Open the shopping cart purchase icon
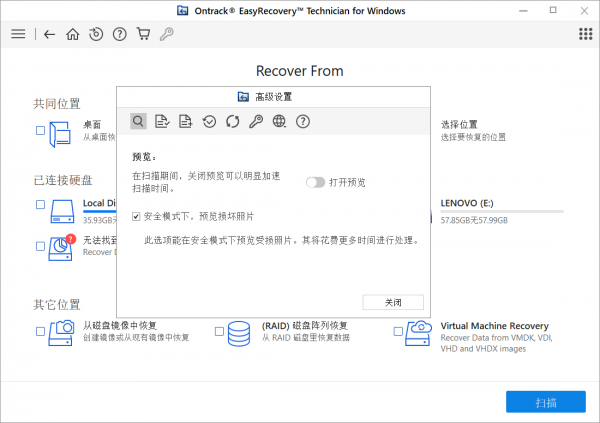The image size is (600, 423). click(x=143, y=34)
